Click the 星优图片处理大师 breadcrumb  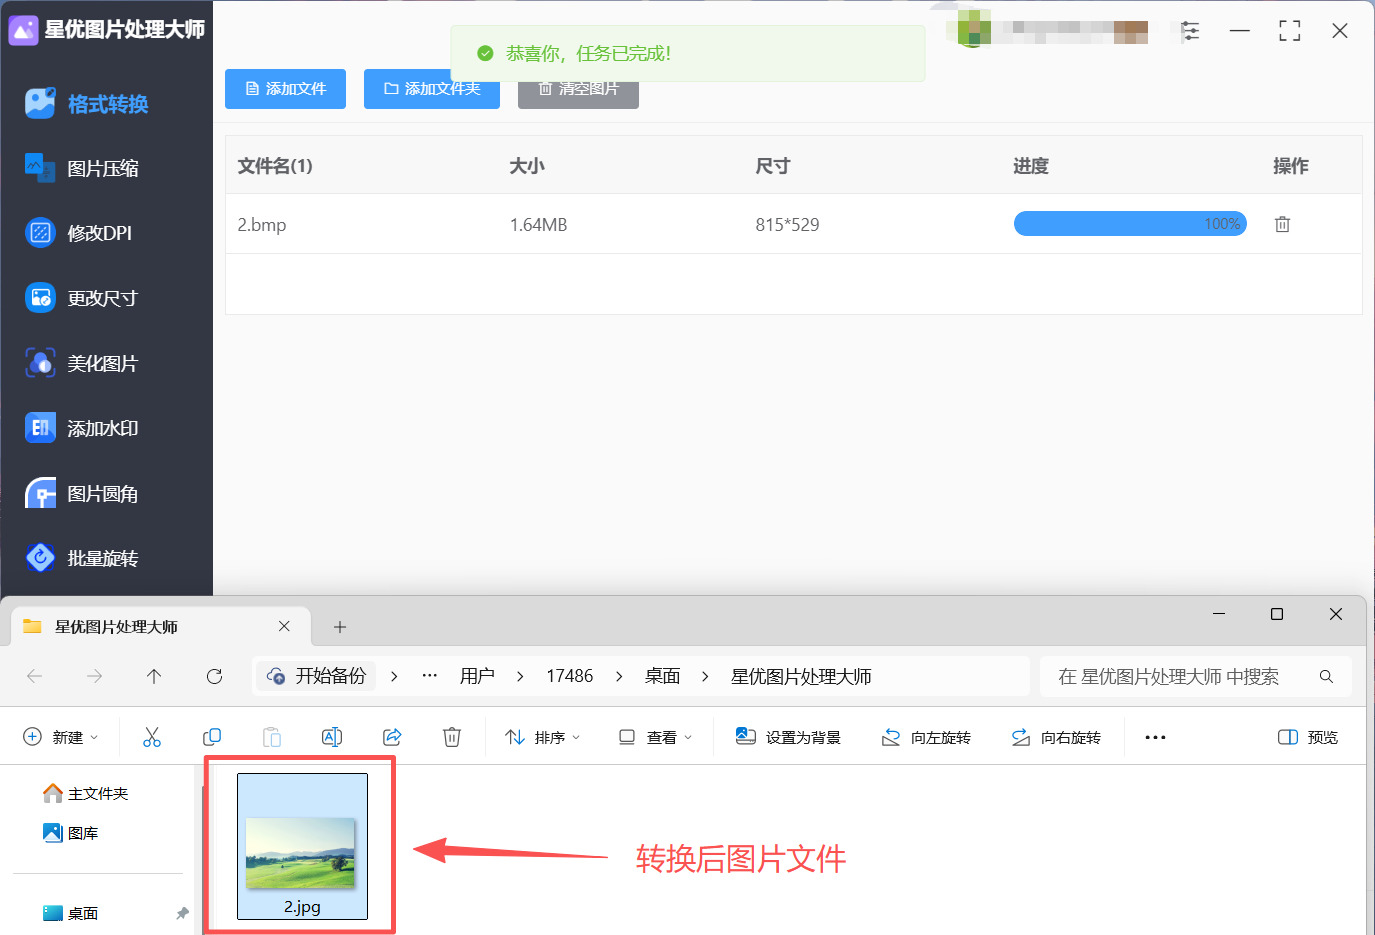click(x=801, y=676)
